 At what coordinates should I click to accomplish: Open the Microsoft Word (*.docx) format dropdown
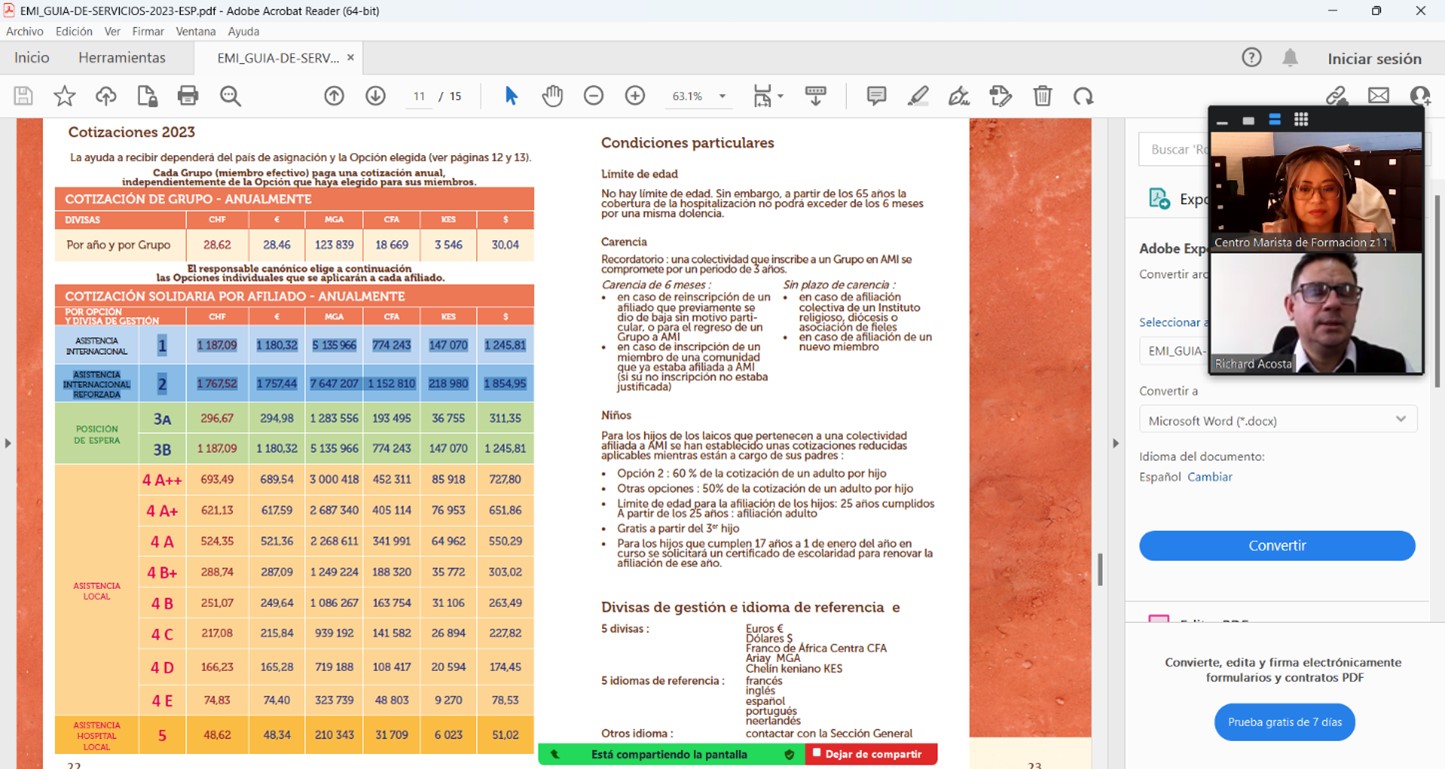click(x=1278, y=420)
